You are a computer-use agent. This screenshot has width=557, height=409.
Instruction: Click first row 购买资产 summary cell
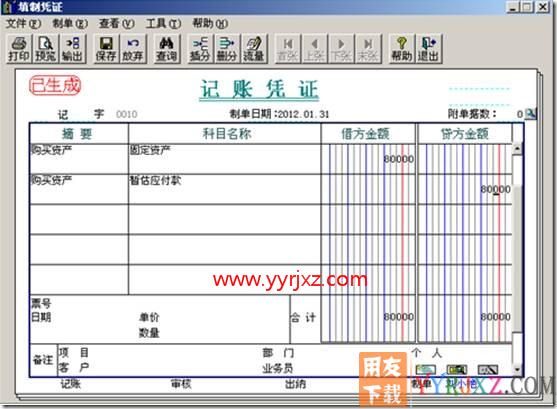(x=79, y=159)
